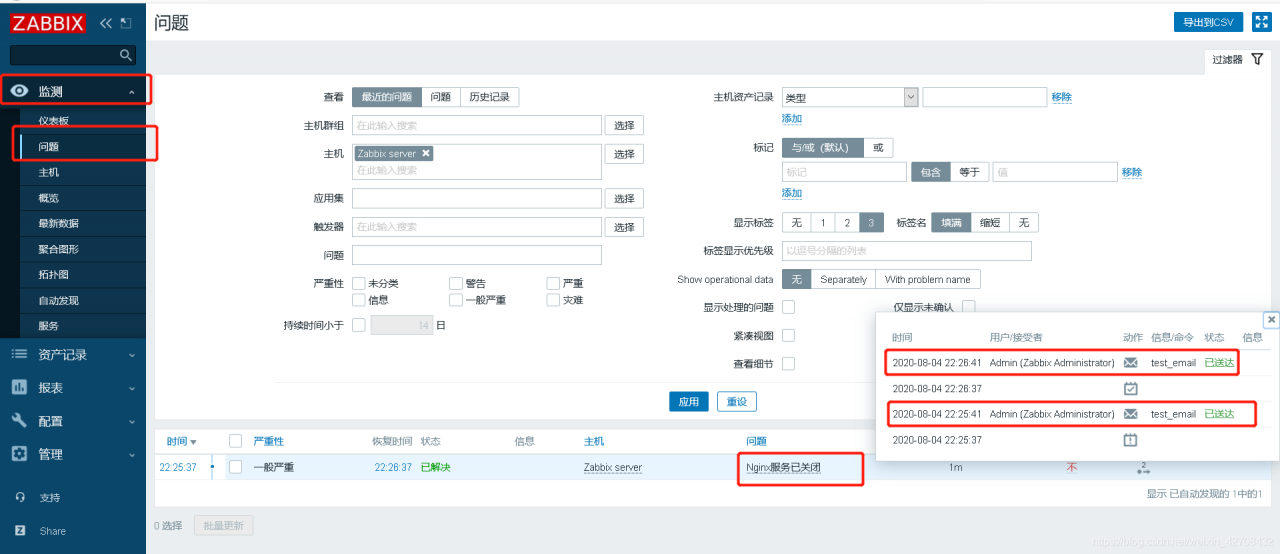The image size is (1280, 554).
Task: Expand the 管理 menu section
Action: click(132, 454)
